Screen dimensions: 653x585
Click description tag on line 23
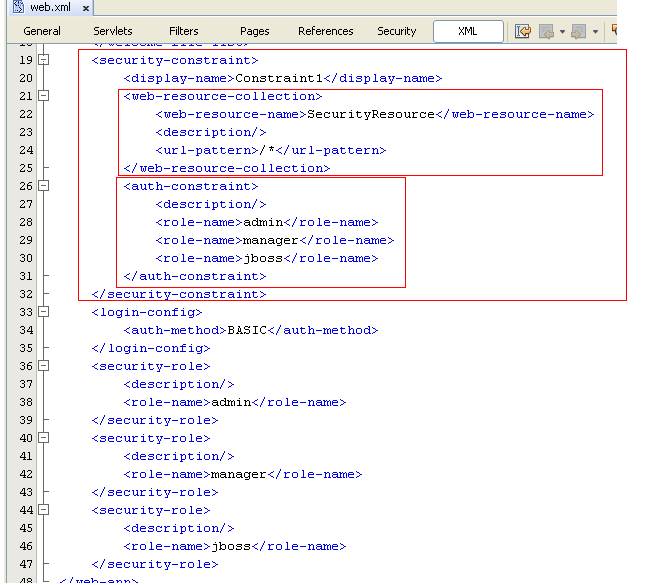point(211,132)
